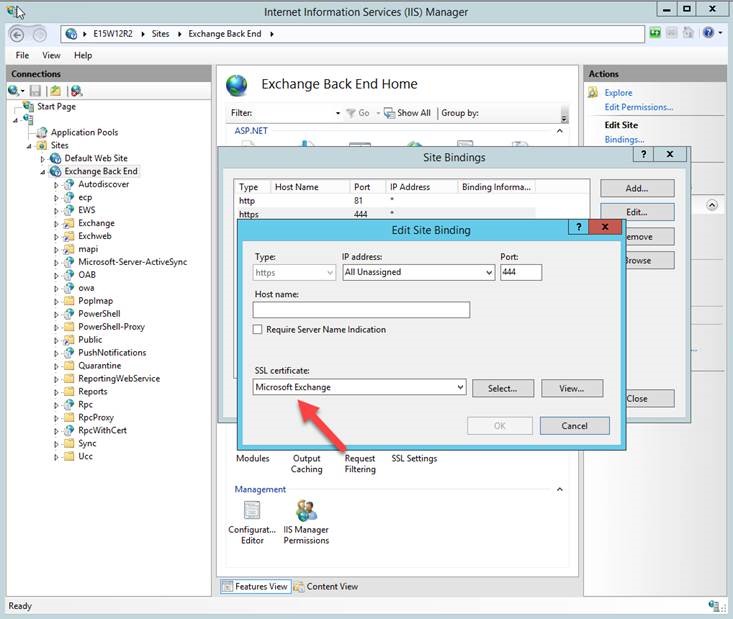The image size is (733, 619).
Task: Select the PushNotifications tree item
Action: click(x=112, y=353)
